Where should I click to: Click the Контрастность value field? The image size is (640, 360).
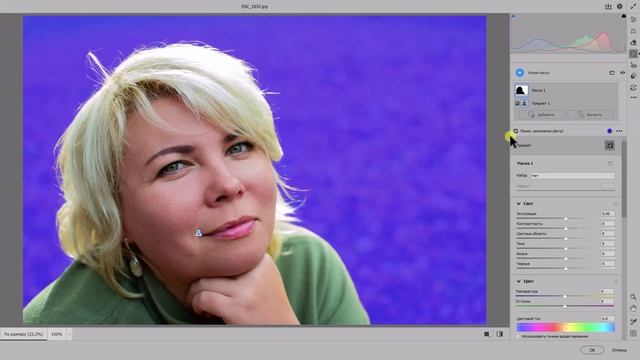[x=607, y=224]
